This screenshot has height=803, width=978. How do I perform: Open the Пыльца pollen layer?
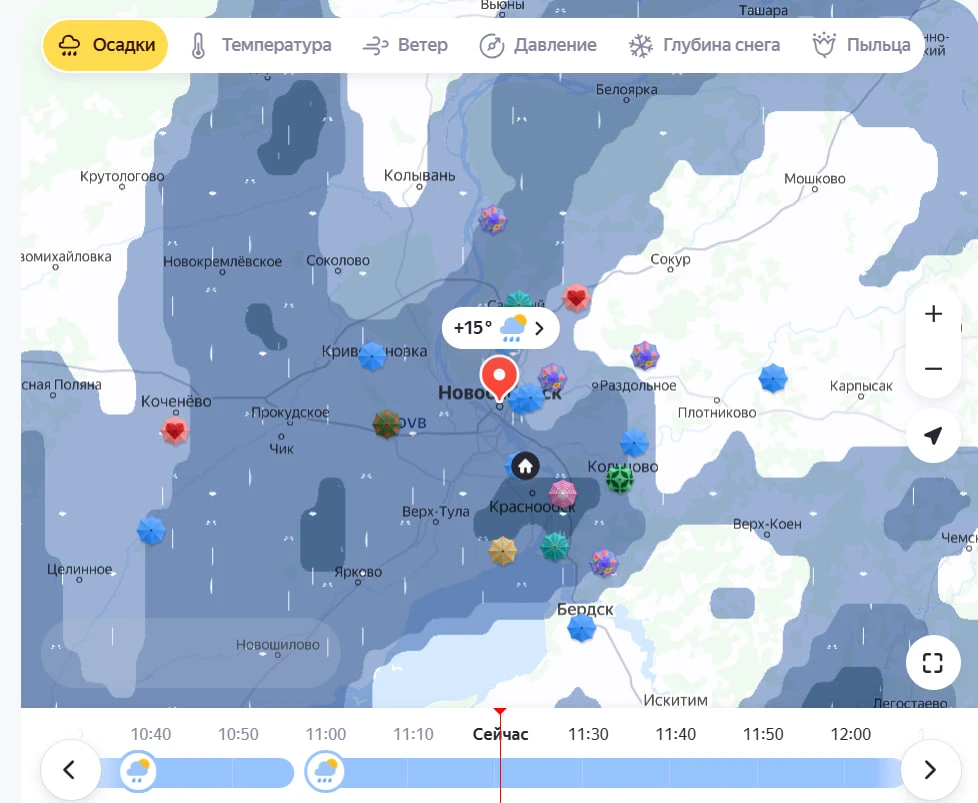point(861,45)
